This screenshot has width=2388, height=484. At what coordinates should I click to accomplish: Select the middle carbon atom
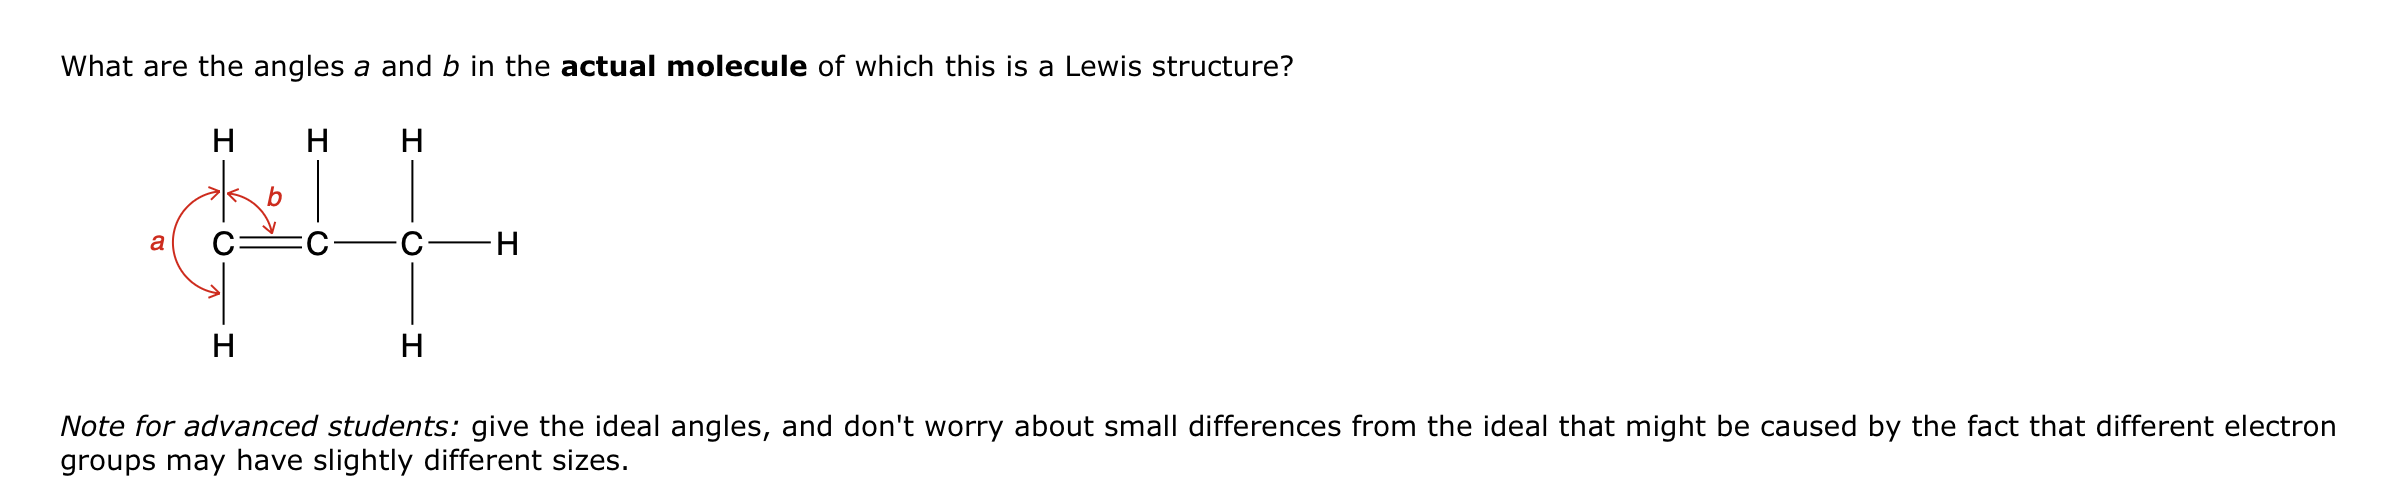pyautogui.click(x=317, y=244)
